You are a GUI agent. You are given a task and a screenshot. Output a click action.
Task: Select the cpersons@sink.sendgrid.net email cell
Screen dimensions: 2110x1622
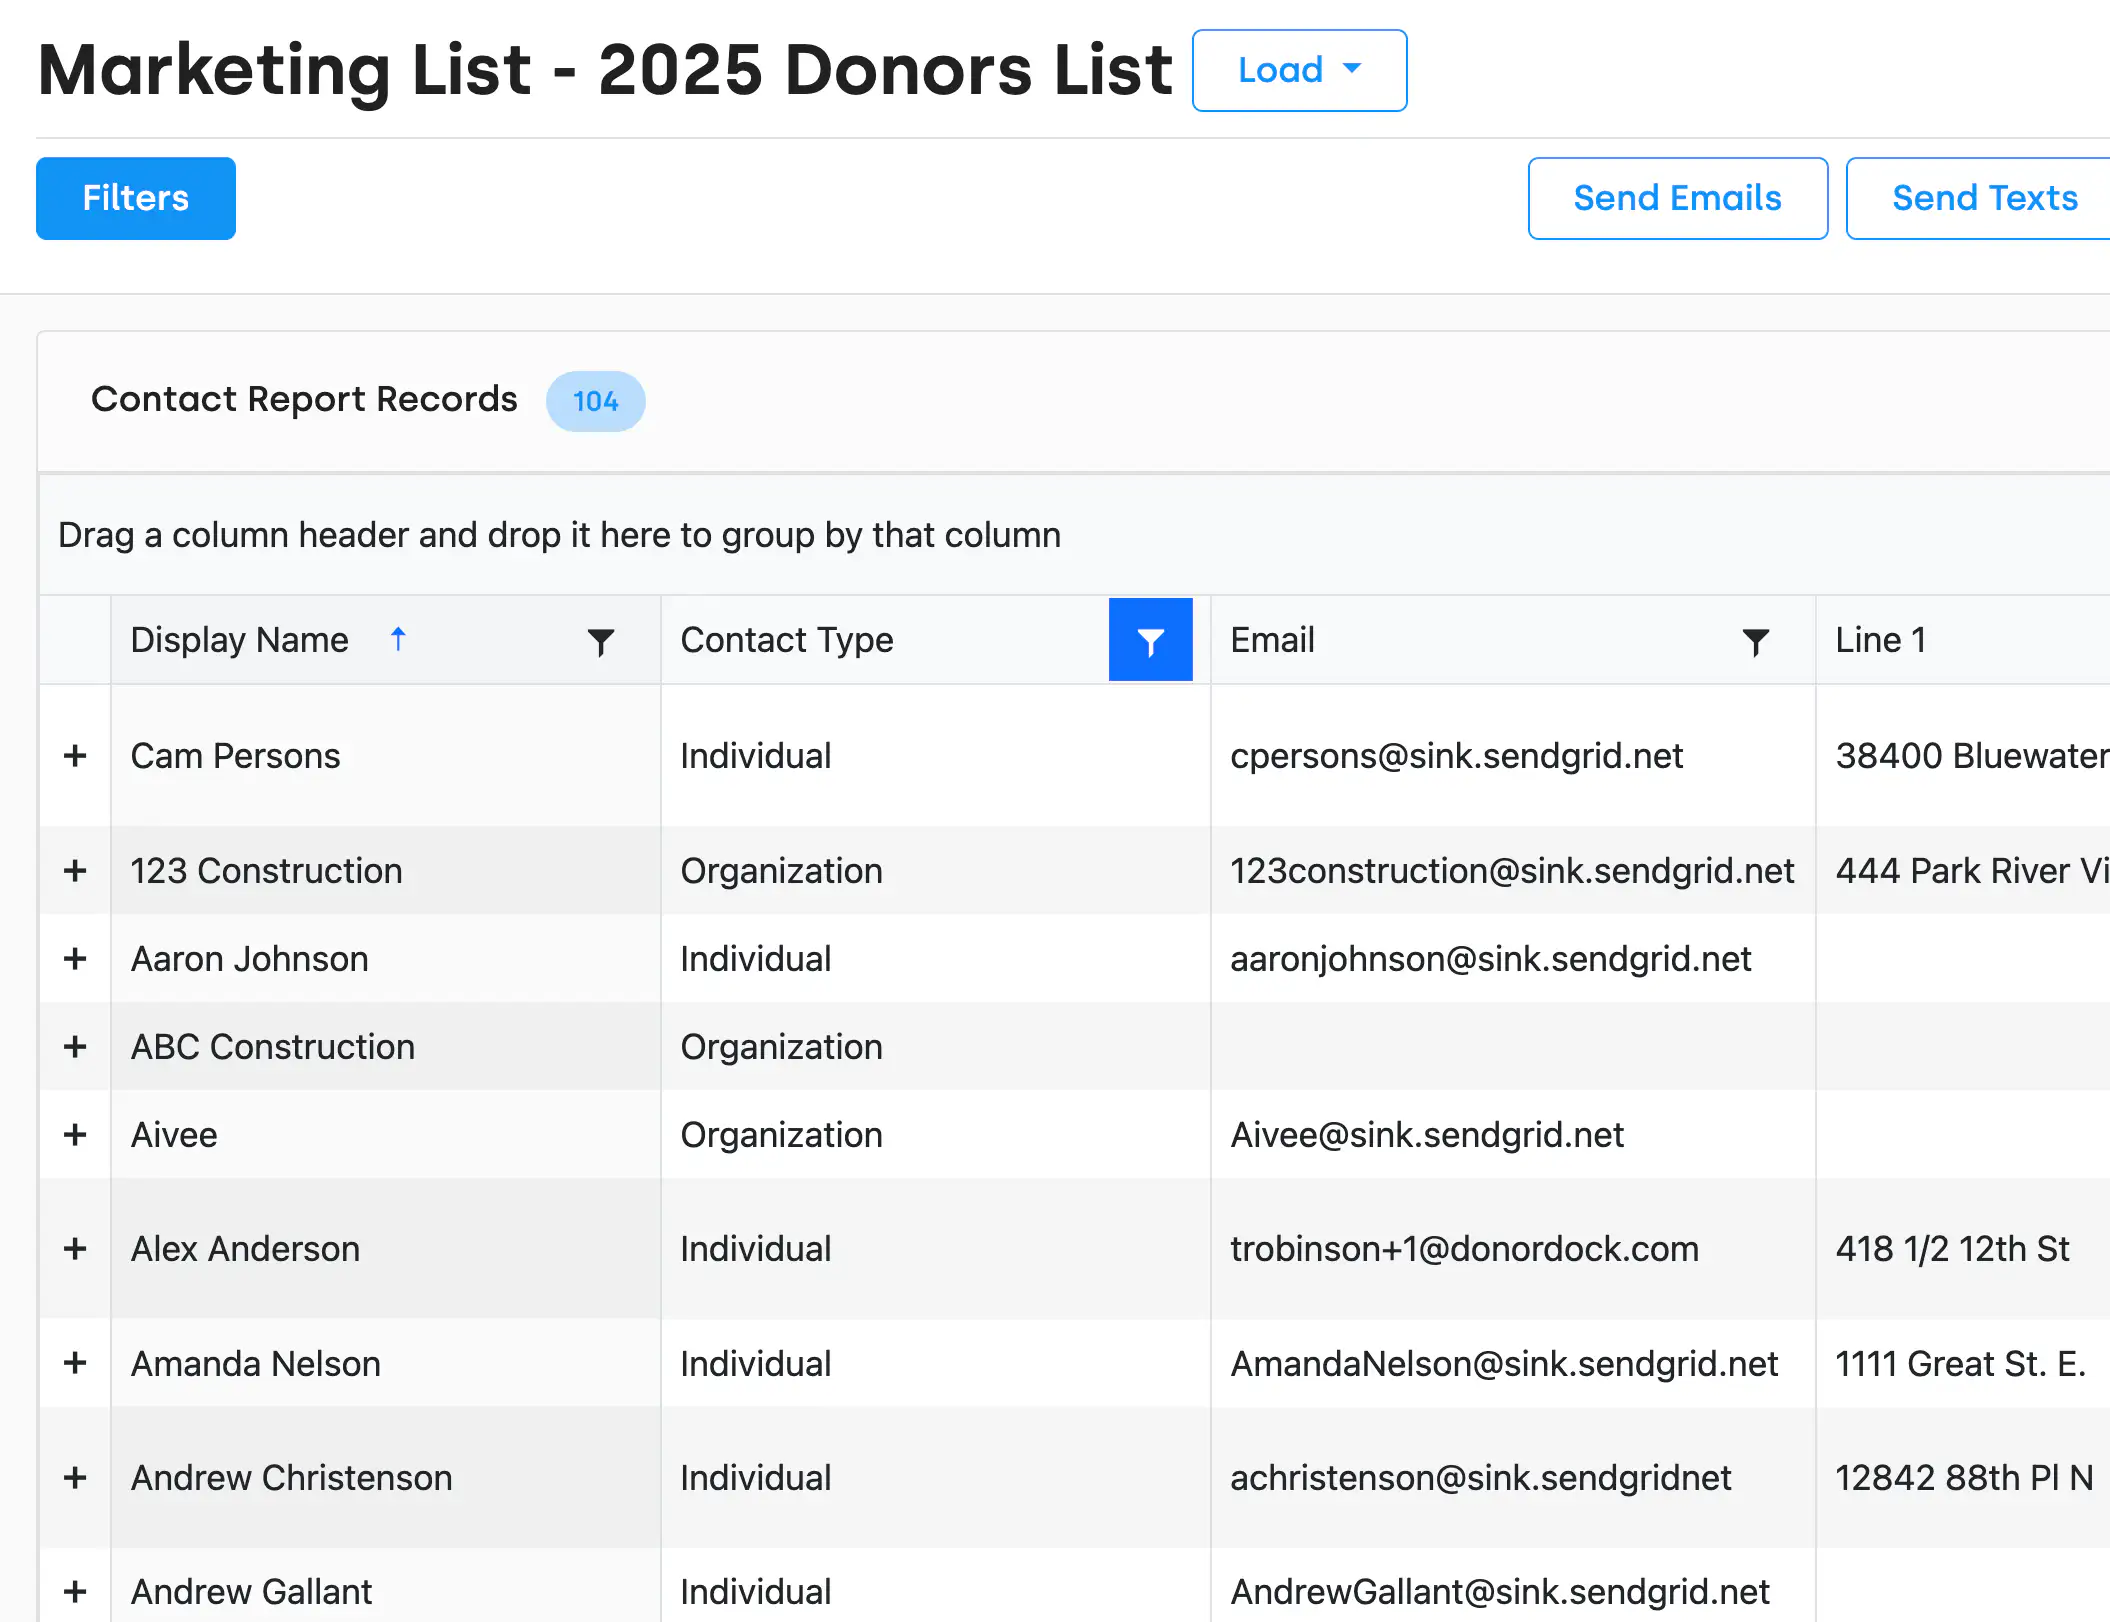point(1456,756)
